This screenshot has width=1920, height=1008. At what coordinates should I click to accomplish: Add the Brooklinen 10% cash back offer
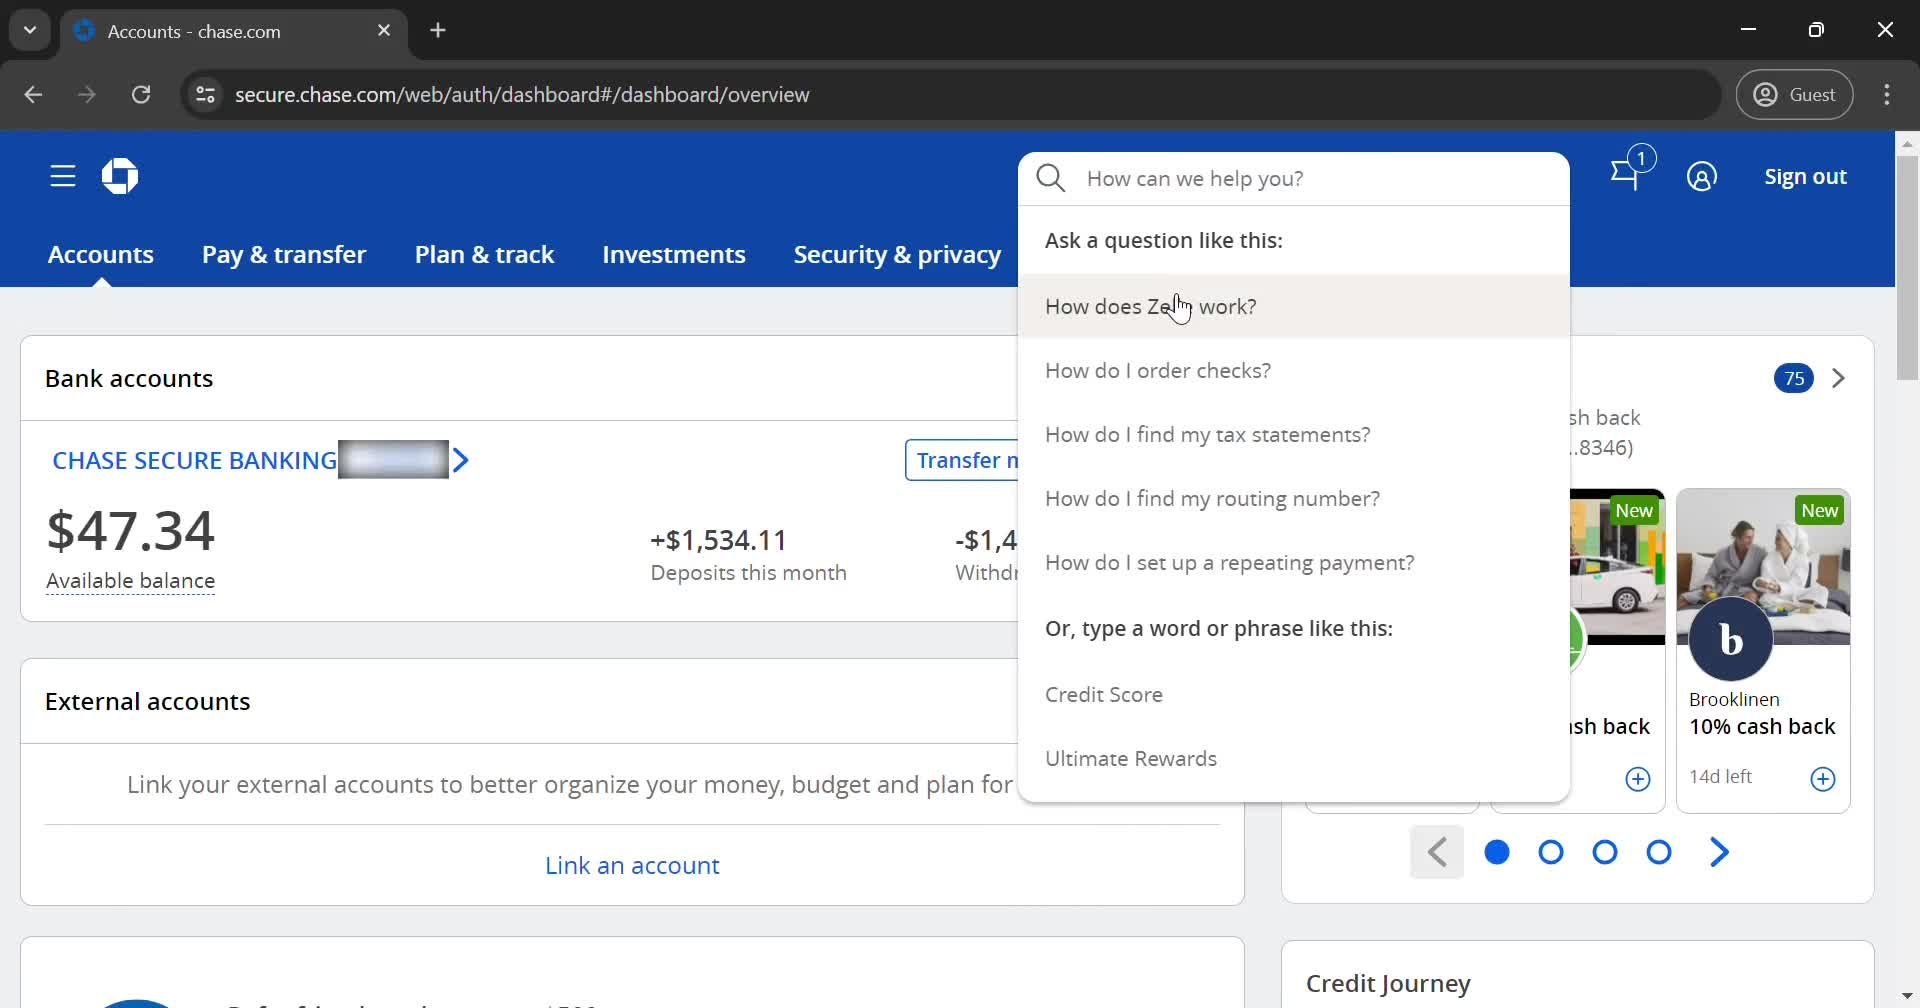point(1822,779)
